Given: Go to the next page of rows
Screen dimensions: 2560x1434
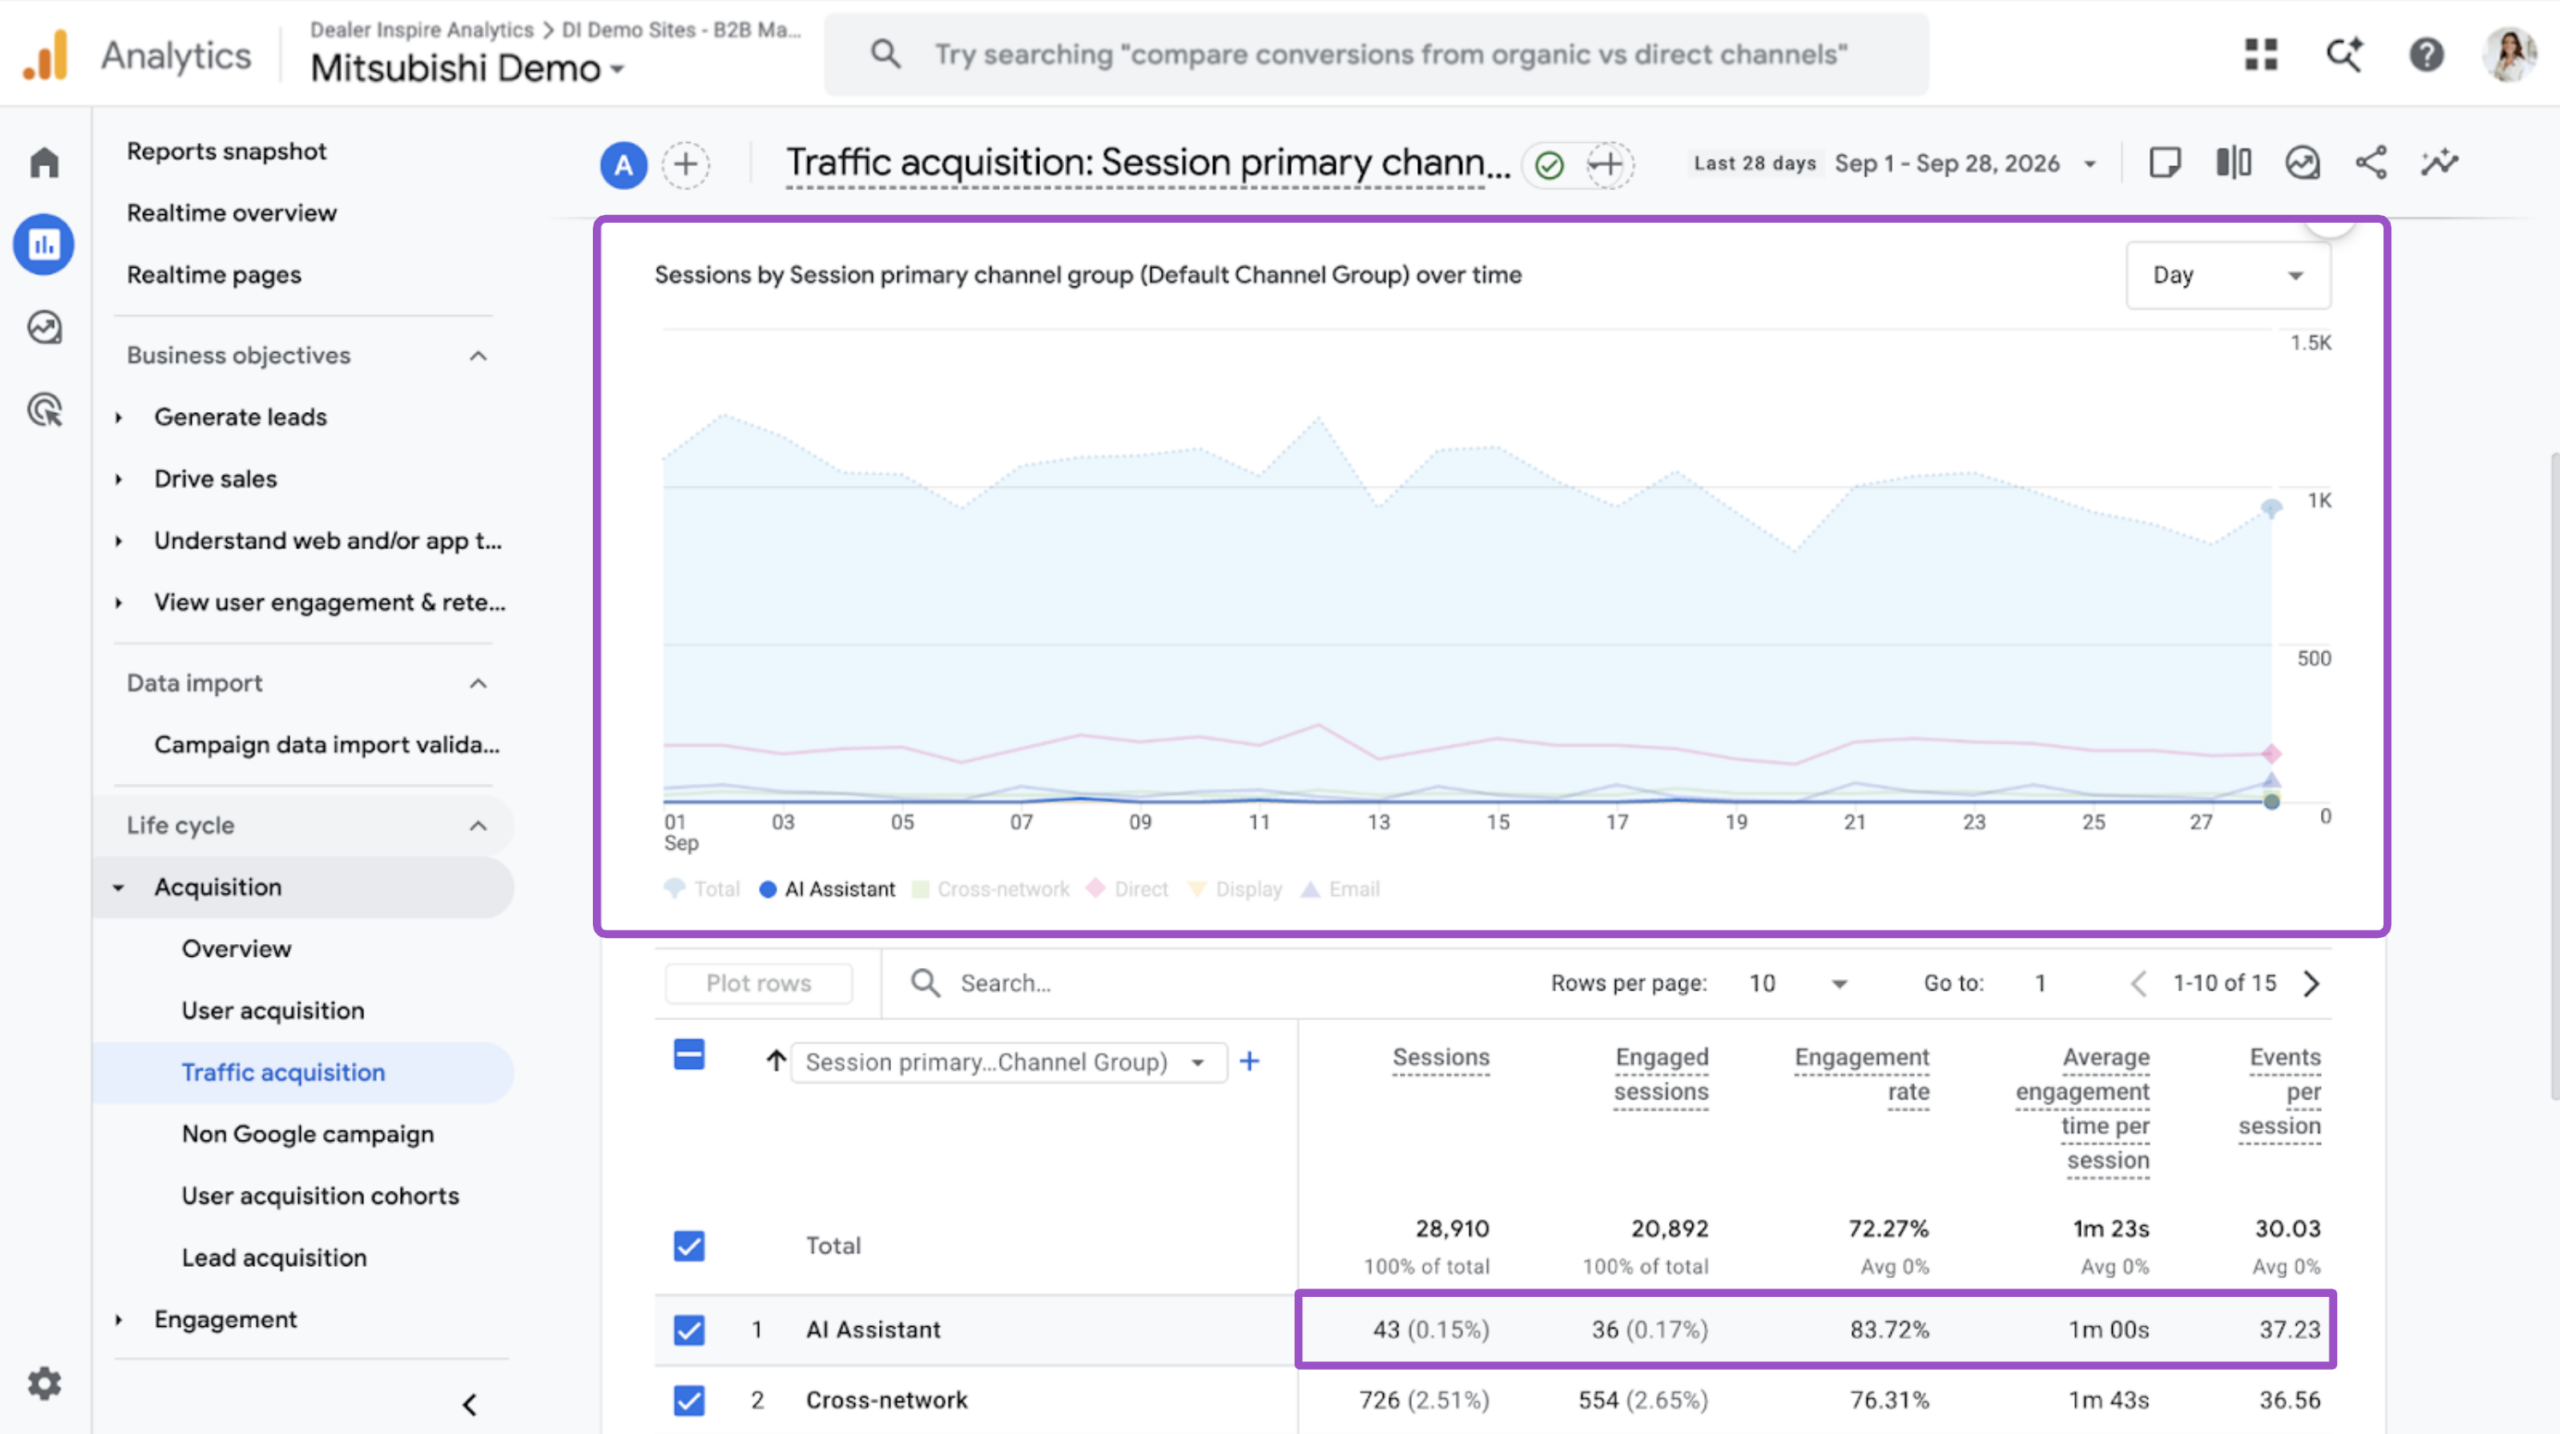Looking at the screenshot, I should tap(2311, 983).
